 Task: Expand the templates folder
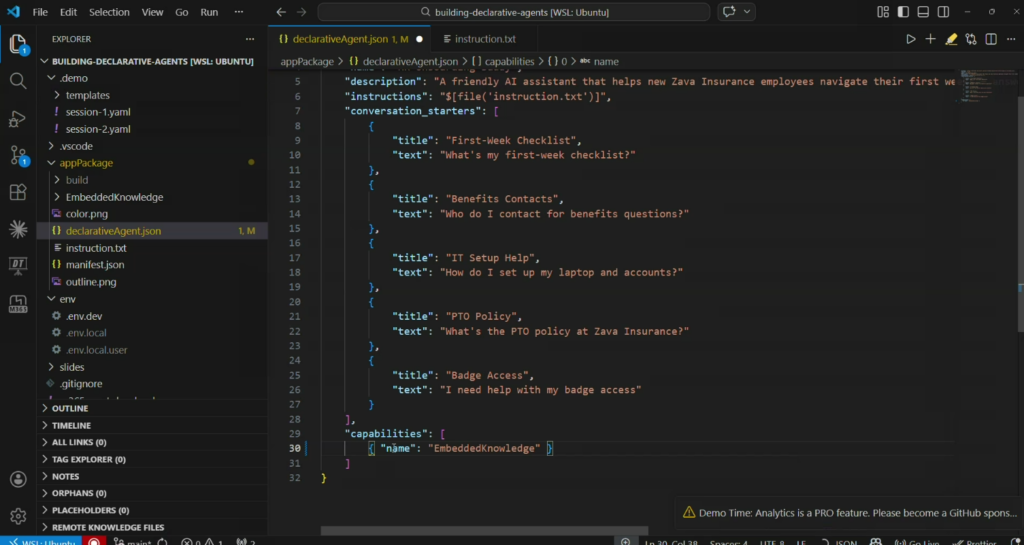point(87,95)
